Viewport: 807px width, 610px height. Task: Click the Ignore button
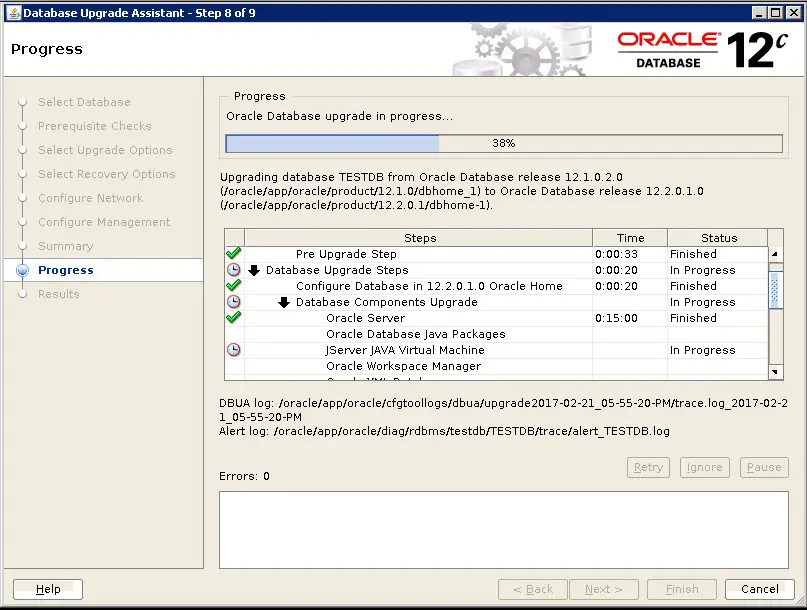coord(705,467)
